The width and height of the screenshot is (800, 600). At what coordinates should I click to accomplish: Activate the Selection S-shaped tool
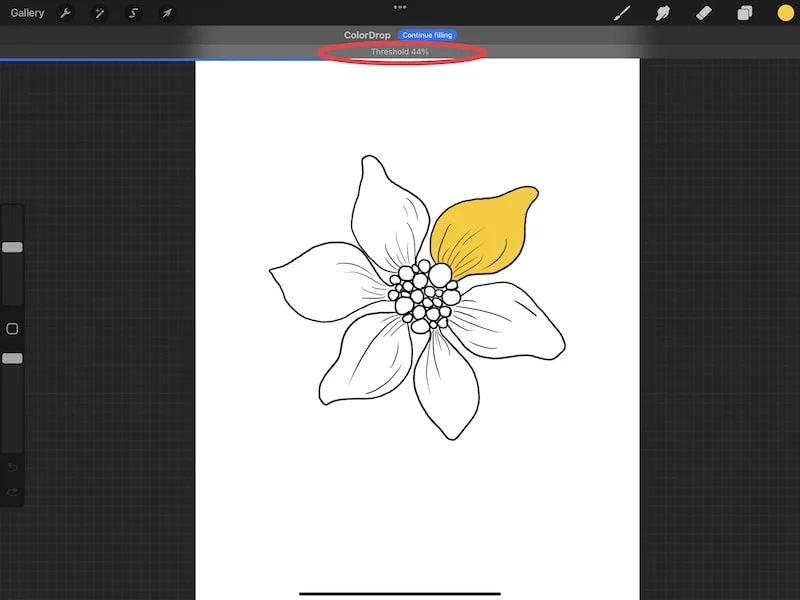133,13
